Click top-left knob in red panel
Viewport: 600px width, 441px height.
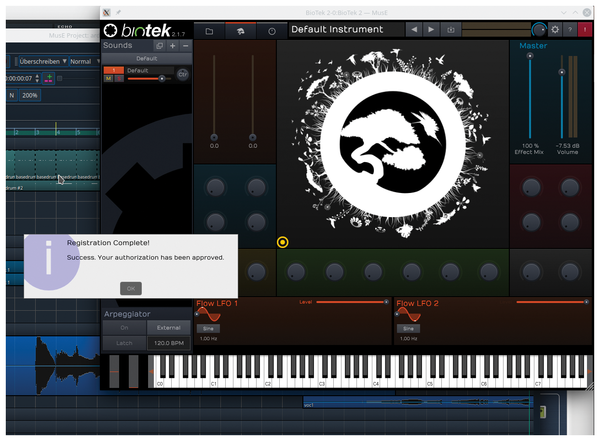click(532, 187)
